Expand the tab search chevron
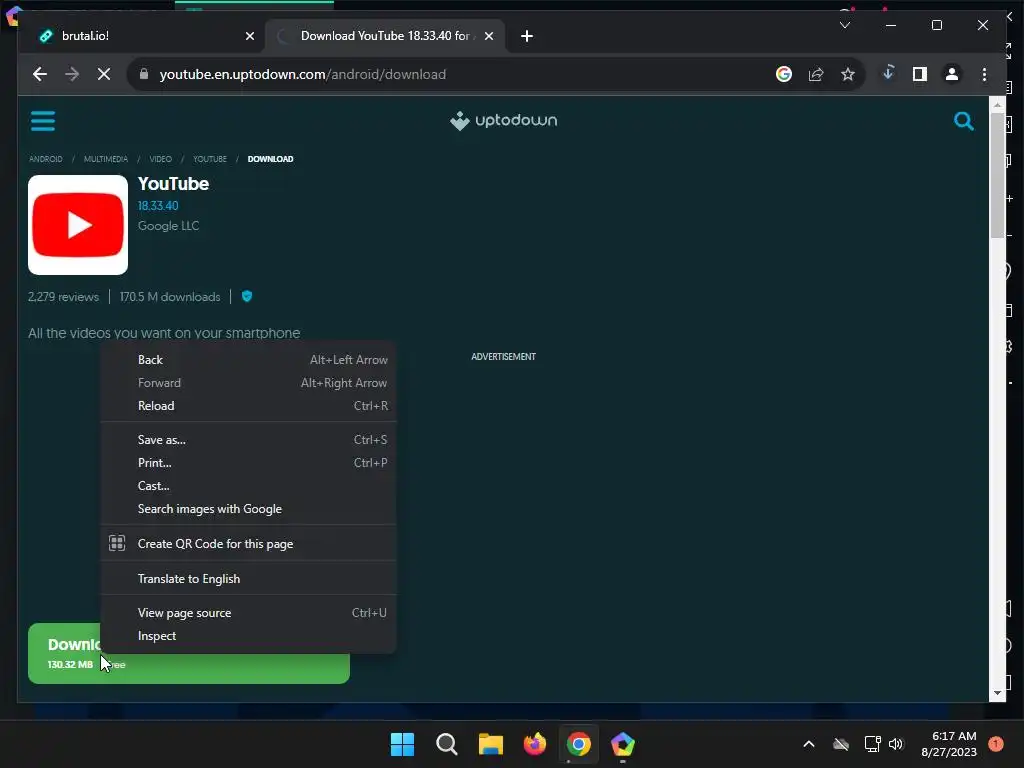Image resolution: width=1024 pixels, height=768 pixels. [844, 25]
